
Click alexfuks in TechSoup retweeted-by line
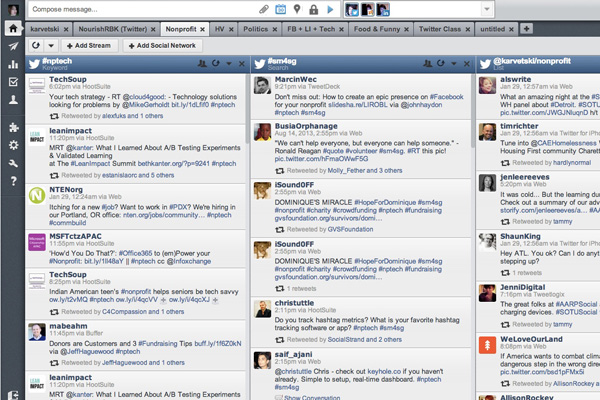coord(114,116)
